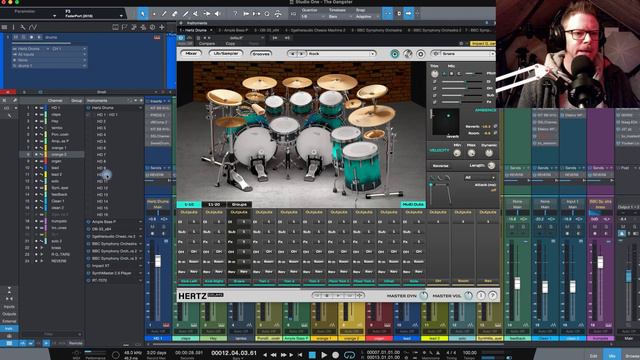This screenshot has height=360, width=640.
Task: Select the Mute speaker tool
Action: point(218,14)
